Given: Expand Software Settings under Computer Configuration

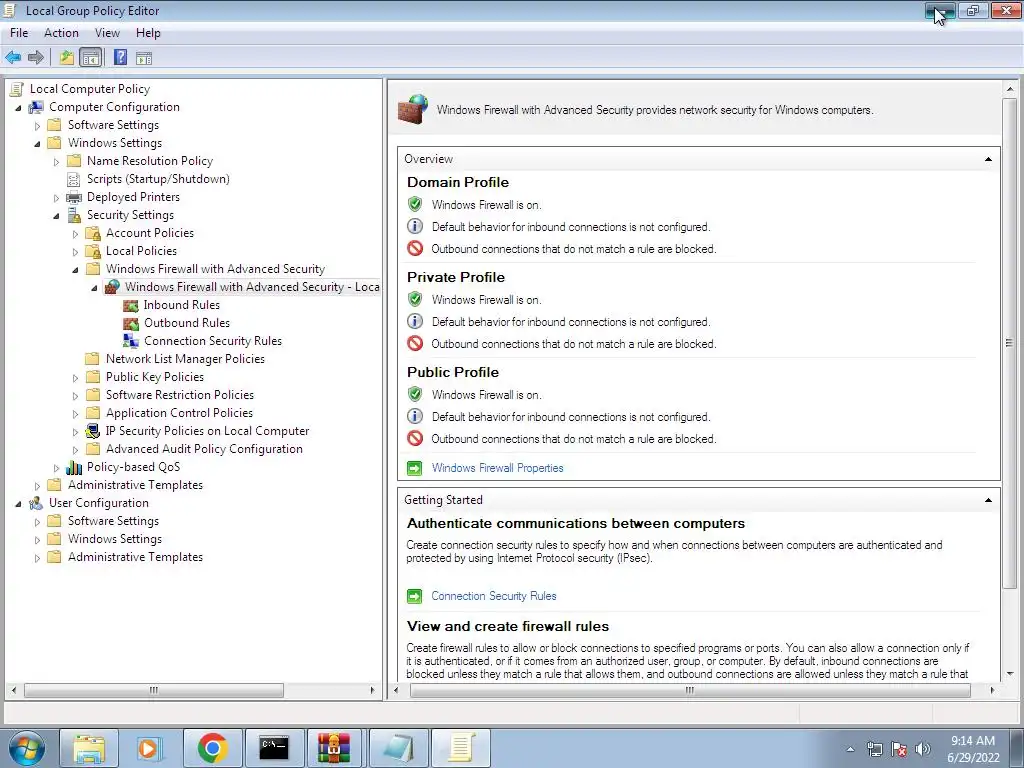Looking at the screenshot, I should pos(37,125).
